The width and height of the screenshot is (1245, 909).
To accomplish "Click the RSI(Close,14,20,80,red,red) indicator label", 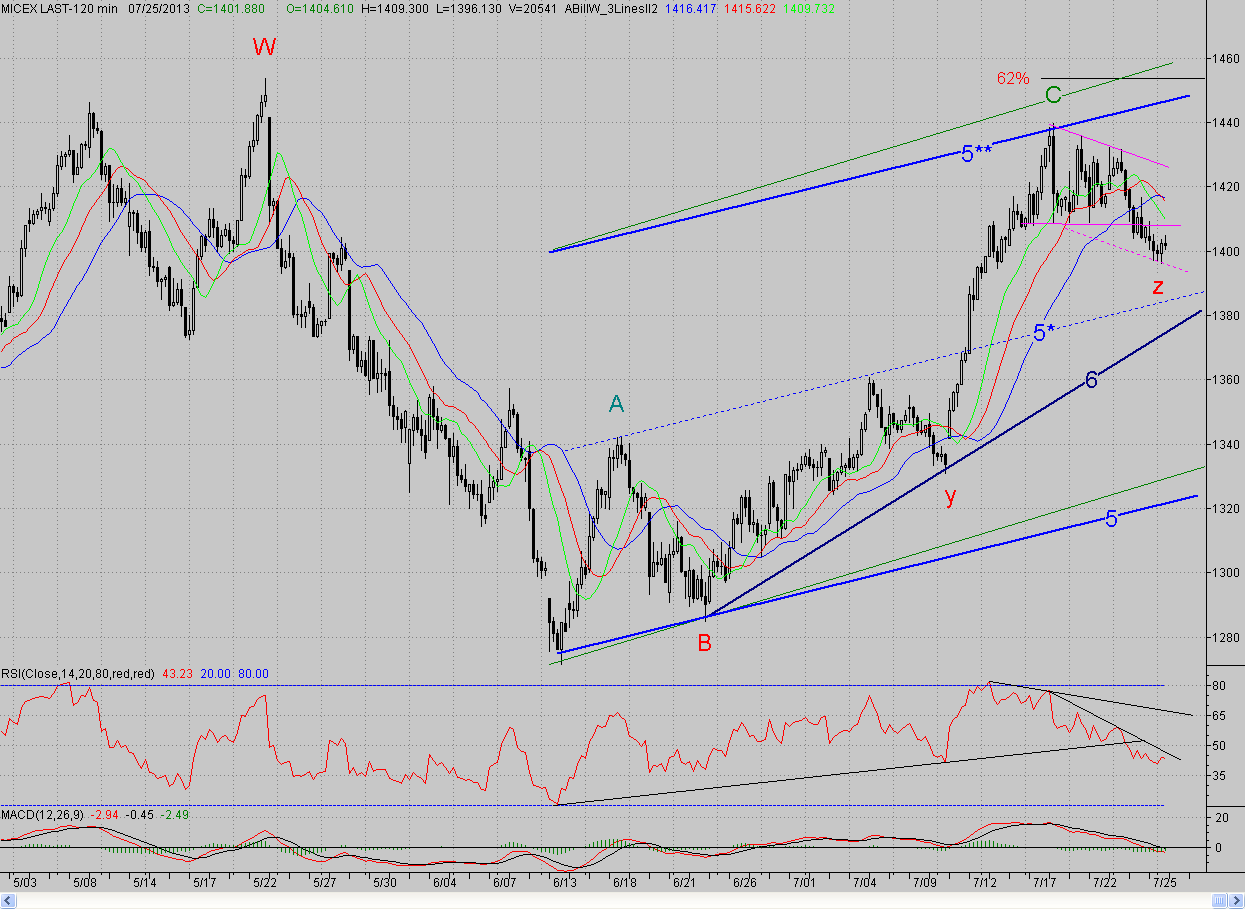I will [x=77, y=675].
